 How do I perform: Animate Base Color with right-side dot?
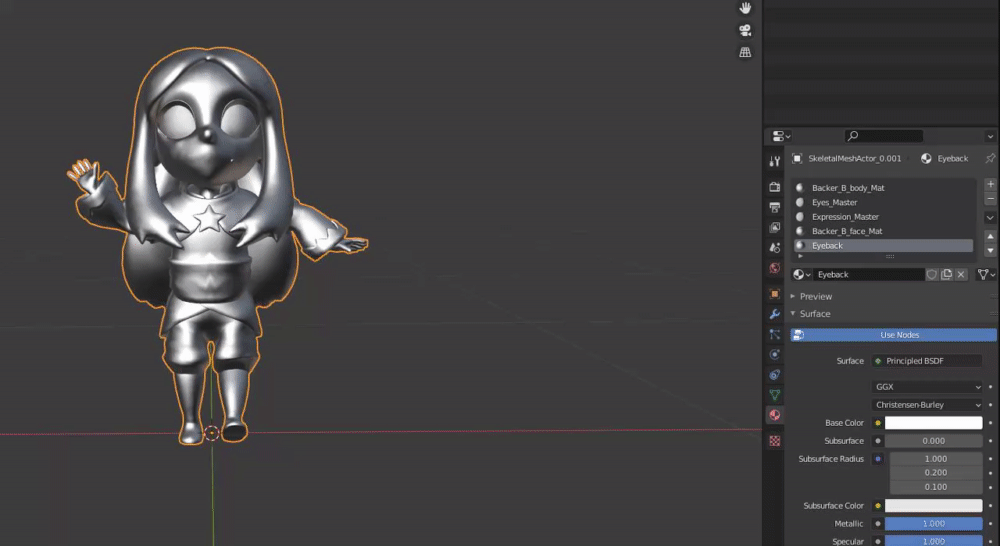[x=990, y=423]
